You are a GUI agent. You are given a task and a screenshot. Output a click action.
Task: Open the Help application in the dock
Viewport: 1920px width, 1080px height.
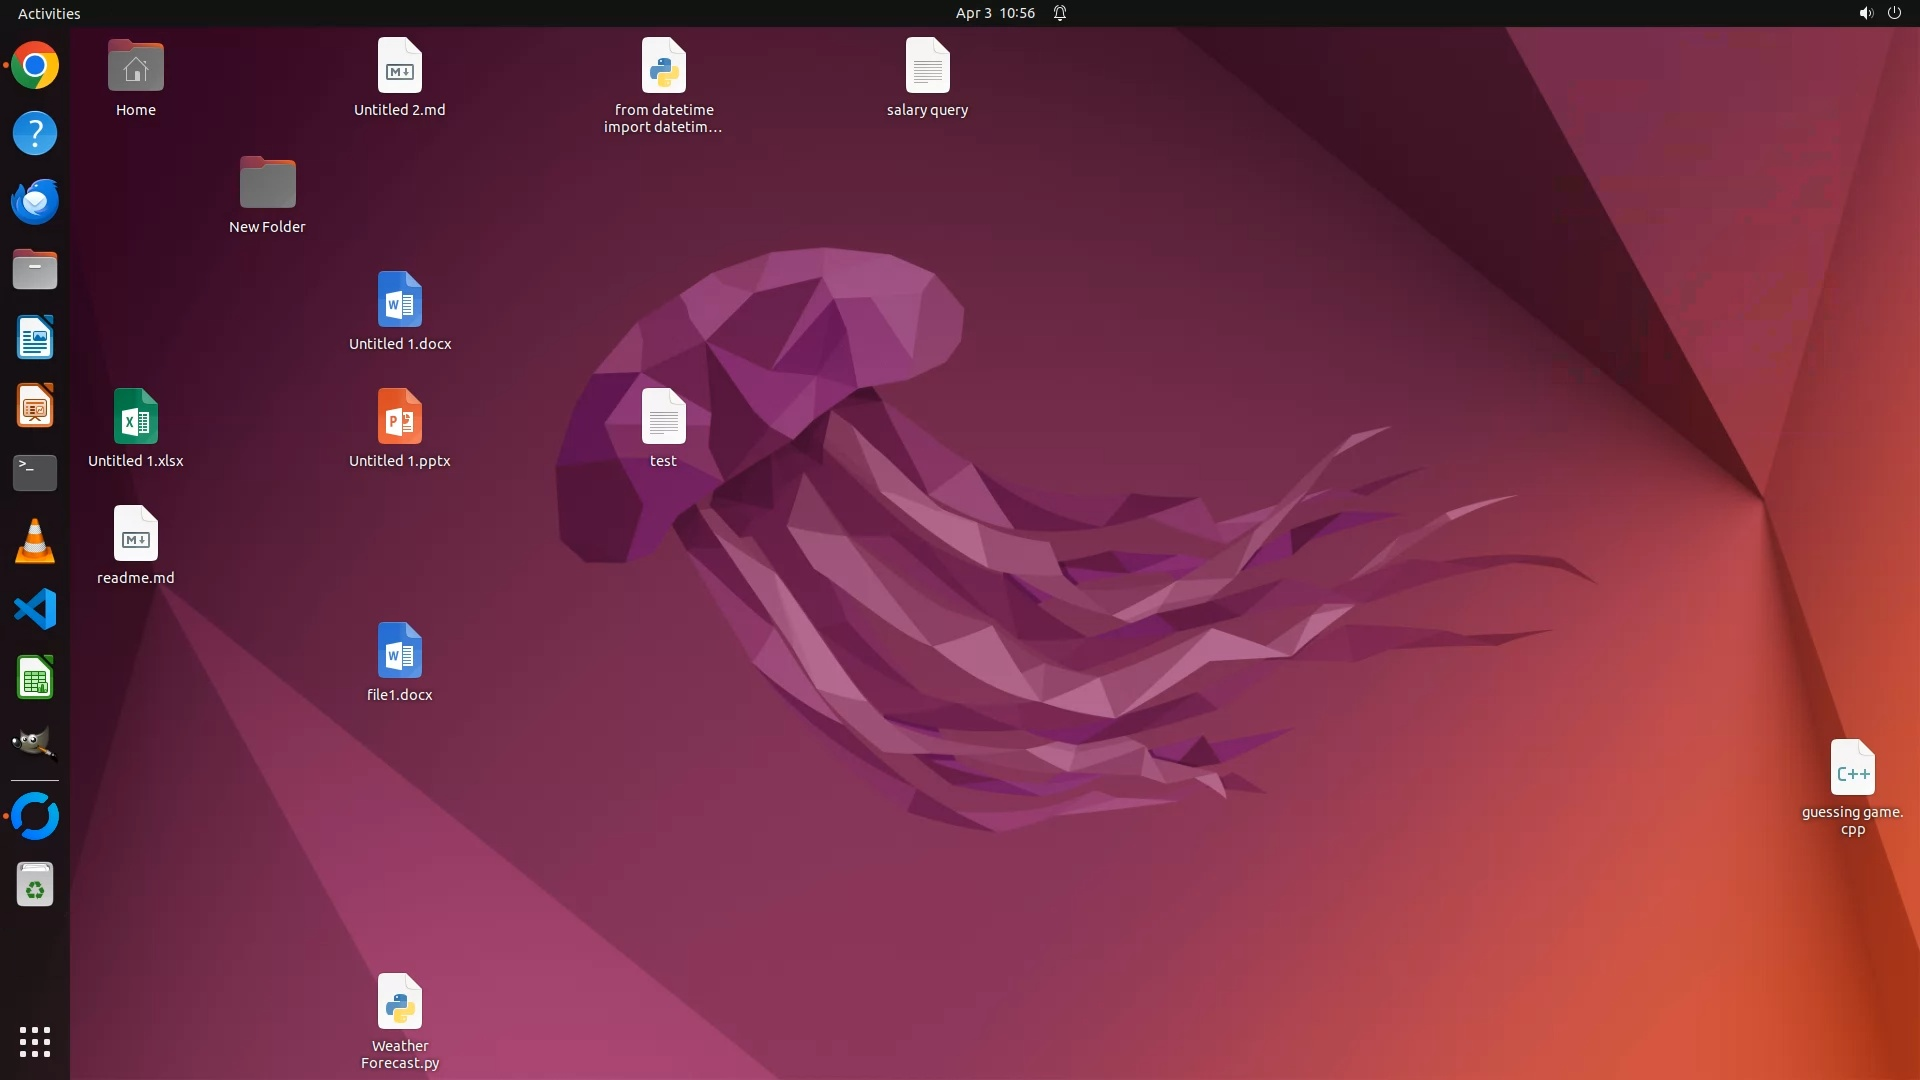[35, 134]
